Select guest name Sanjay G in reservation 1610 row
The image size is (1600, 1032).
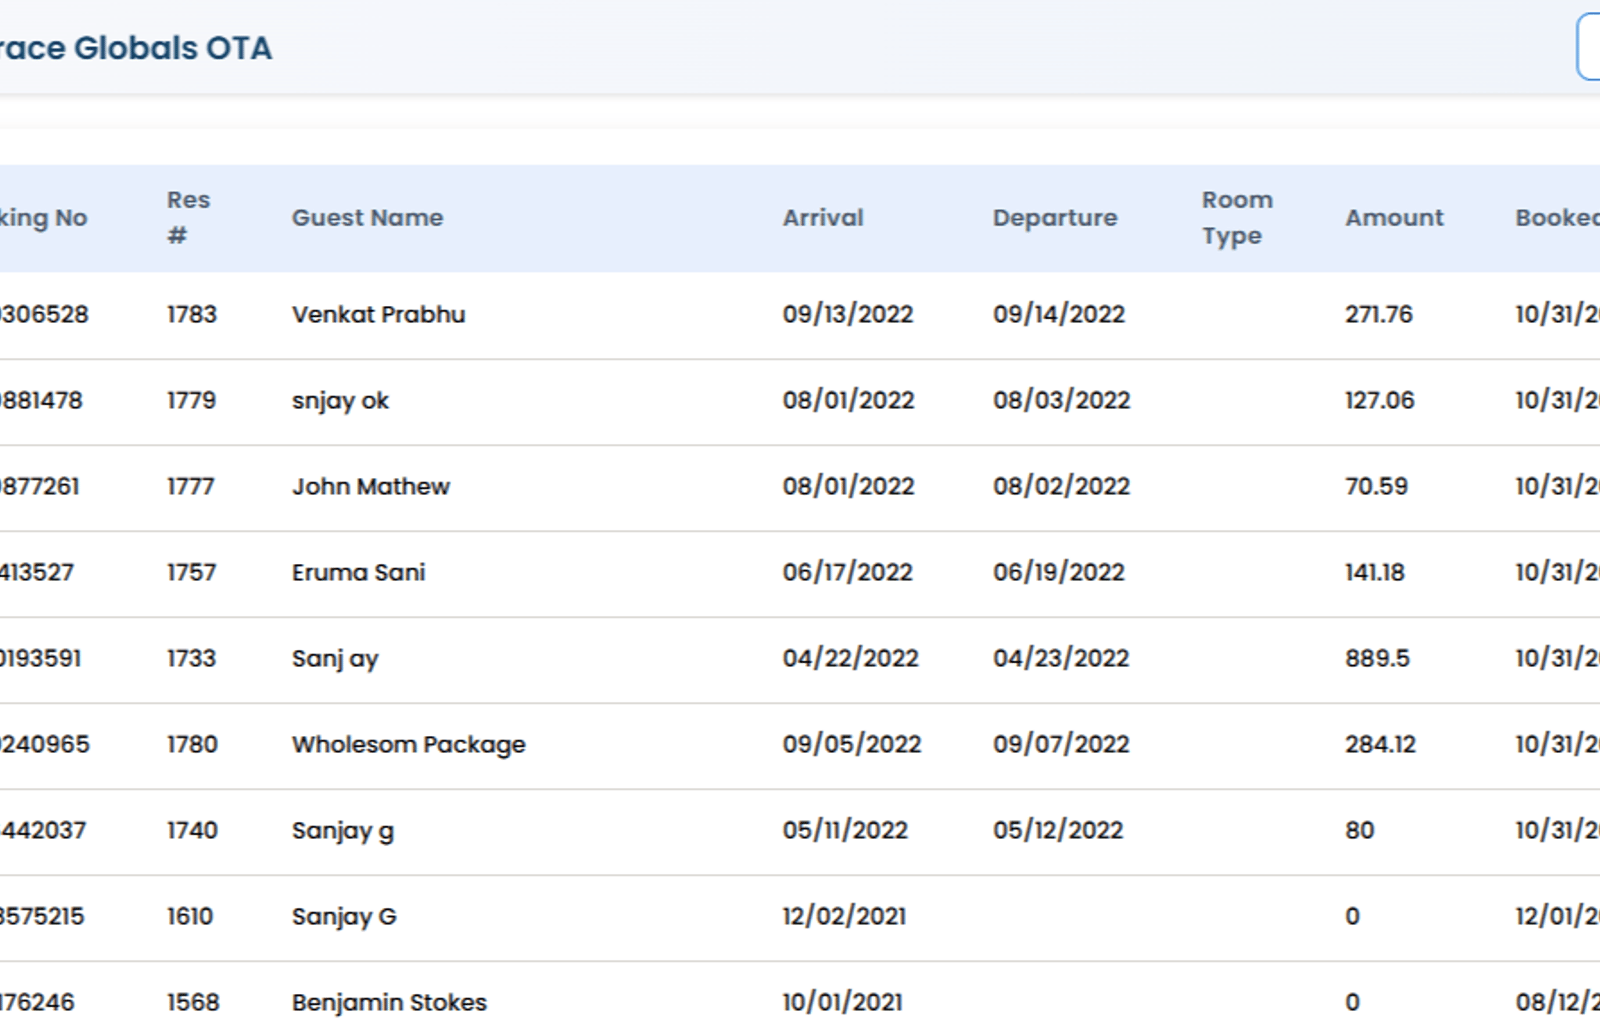[x=344, y=916]
